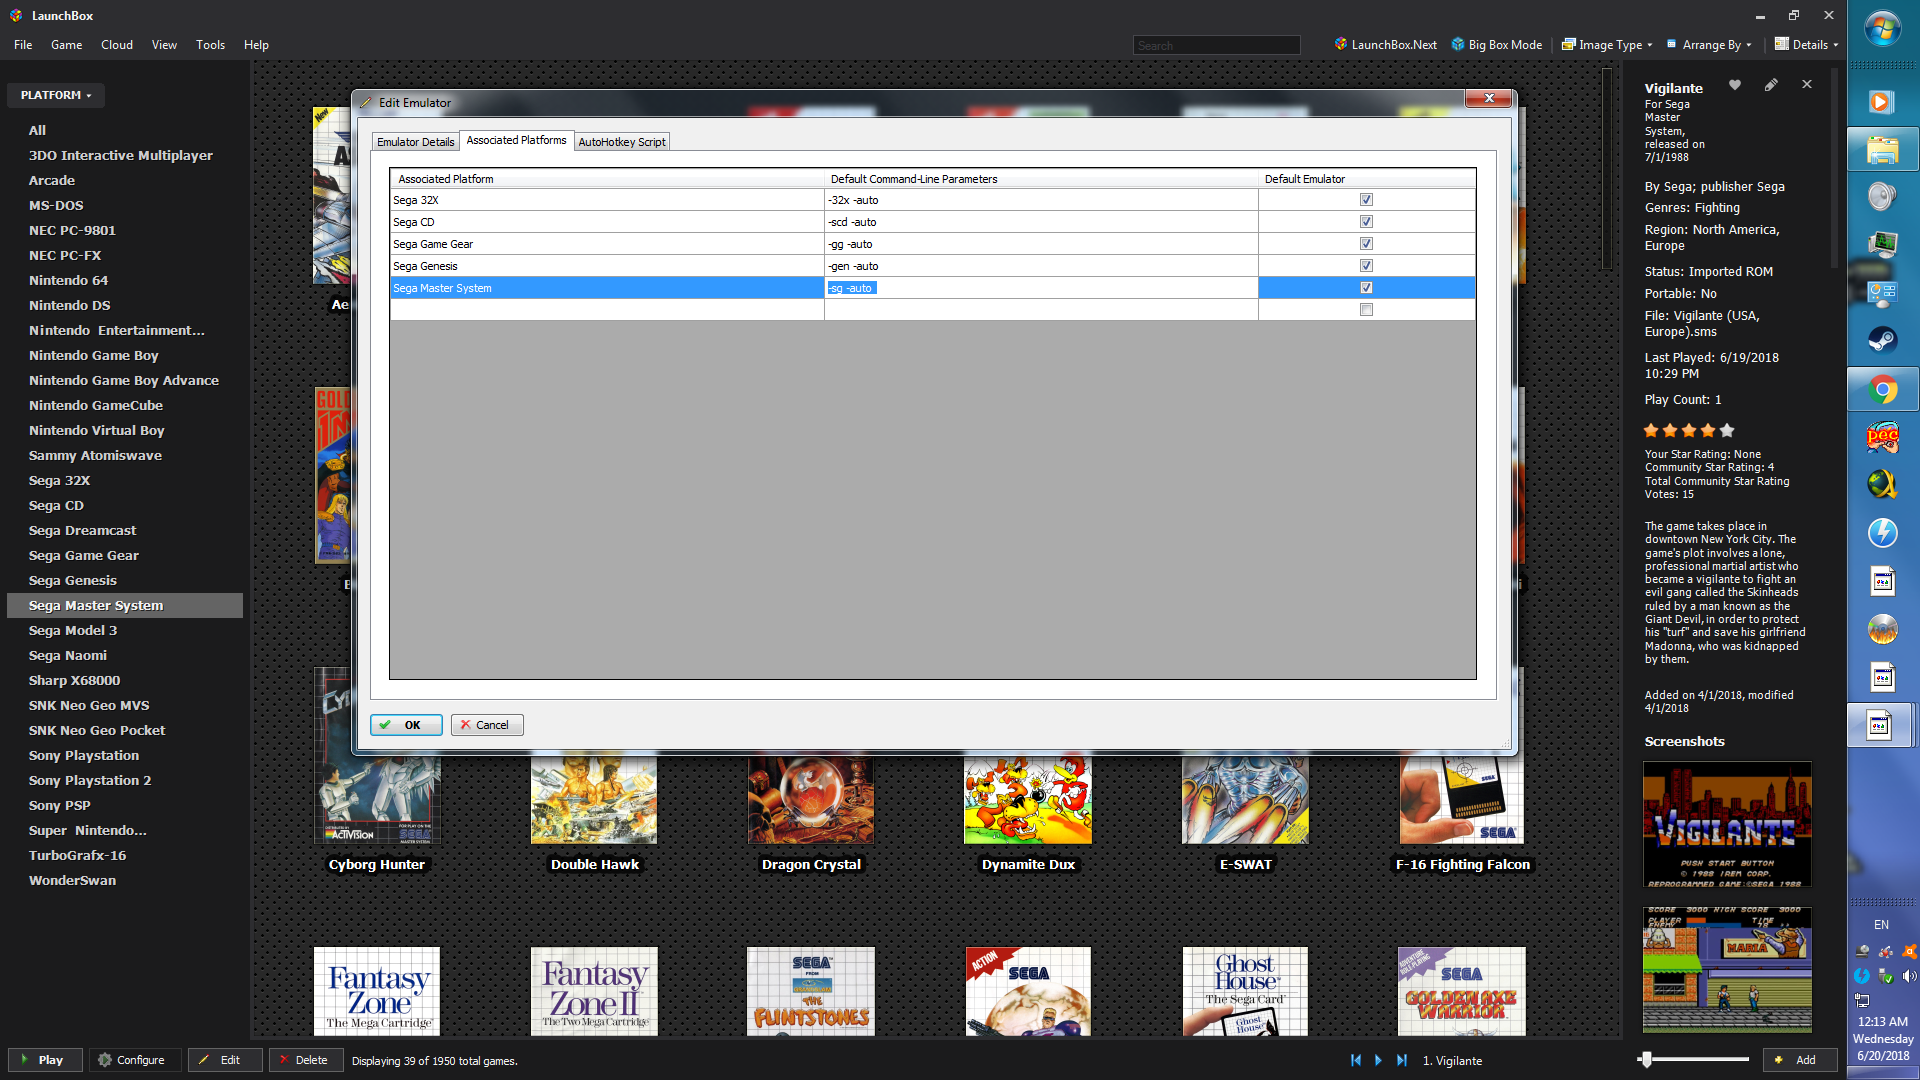Click the Edit button in bottom bar
1920x1080 pixels.
click(x=225, y=1060)
